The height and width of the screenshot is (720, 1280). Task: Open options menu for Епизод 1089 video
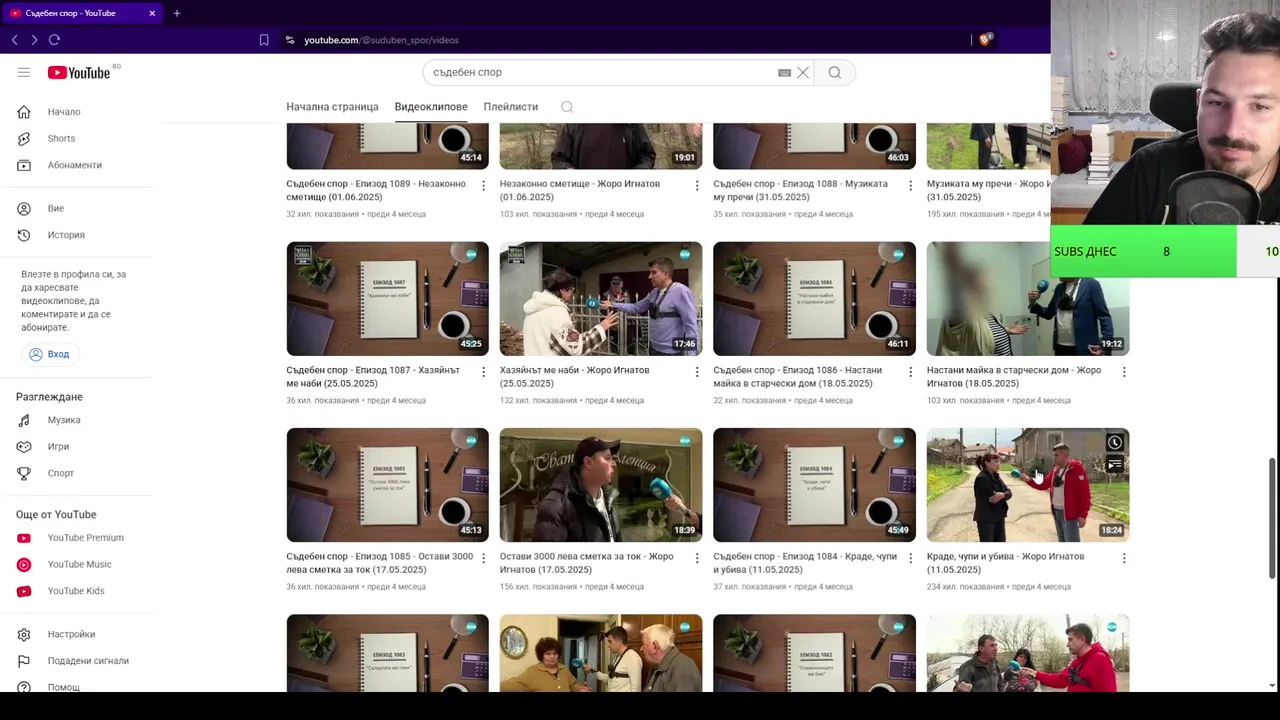tap(483, 185)
